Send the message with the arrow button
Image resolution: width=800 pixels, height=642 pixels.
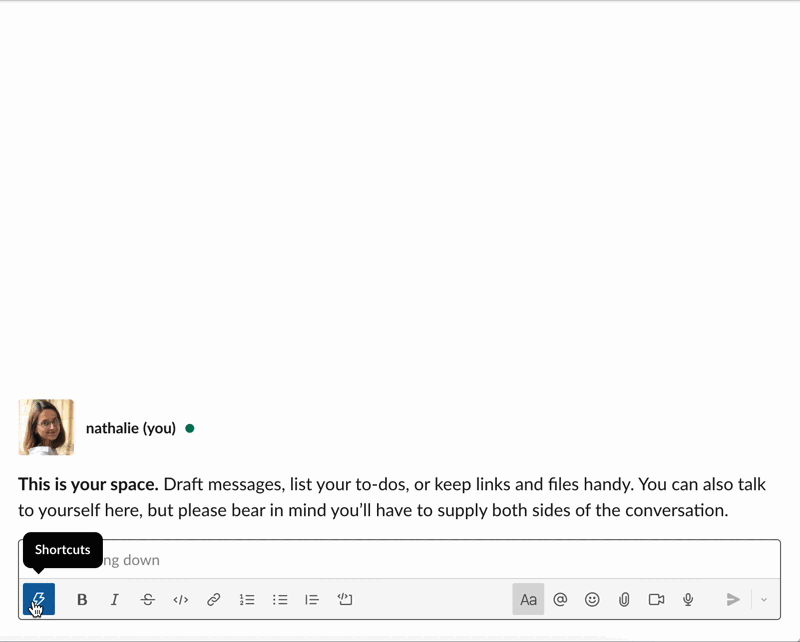(733, 599)
